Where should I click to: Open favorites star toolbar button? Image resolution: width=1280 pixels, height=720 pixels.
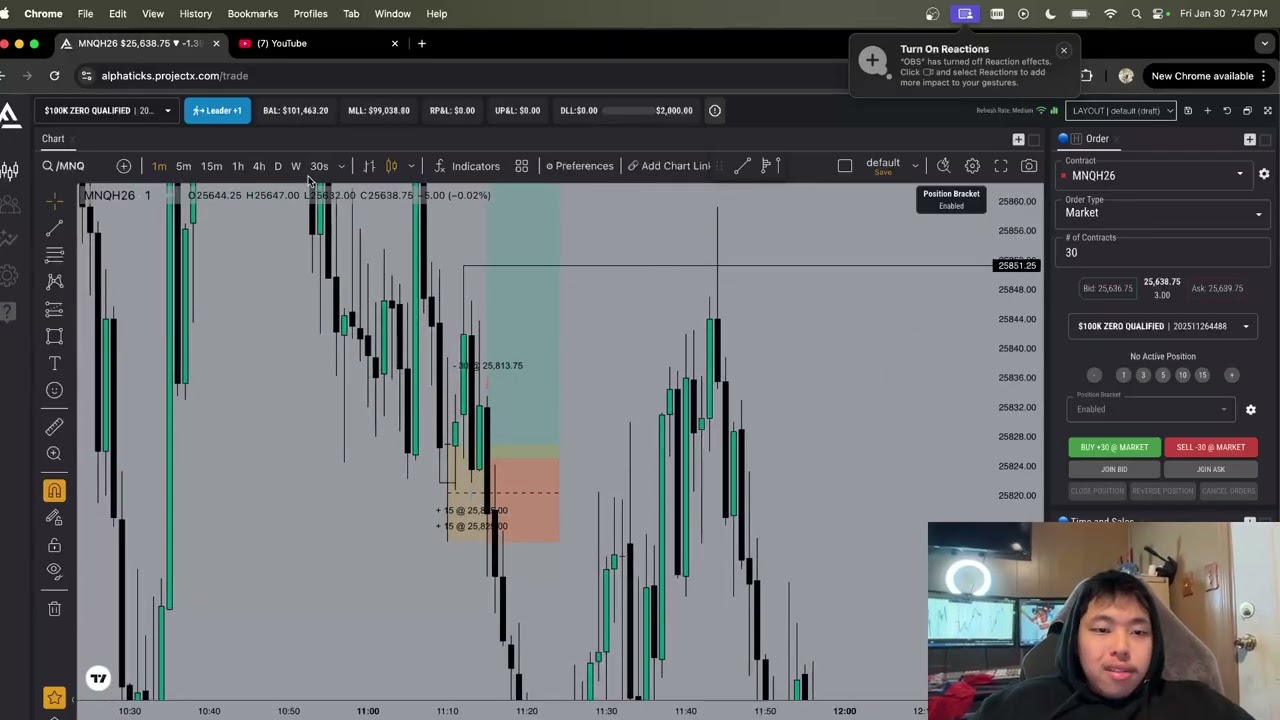(54, 697)
